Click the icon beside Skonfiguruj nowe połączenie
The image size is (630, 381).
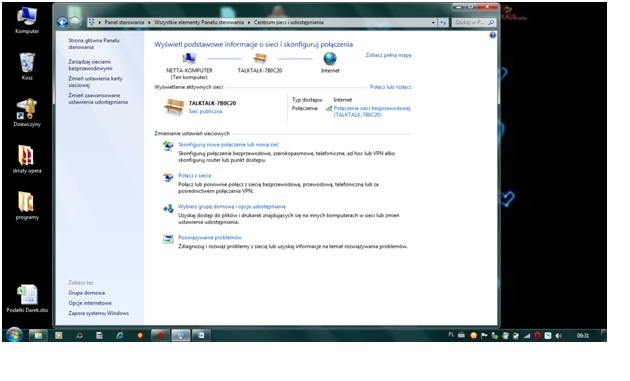[168, 146]
